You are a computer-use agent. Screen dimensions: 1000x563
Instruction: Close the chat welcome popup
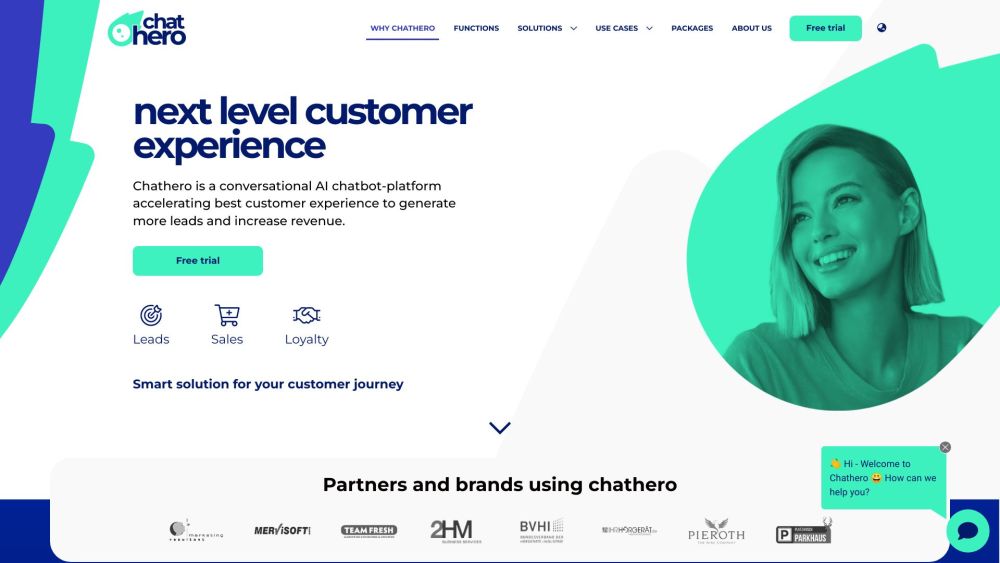pos(945,447)
